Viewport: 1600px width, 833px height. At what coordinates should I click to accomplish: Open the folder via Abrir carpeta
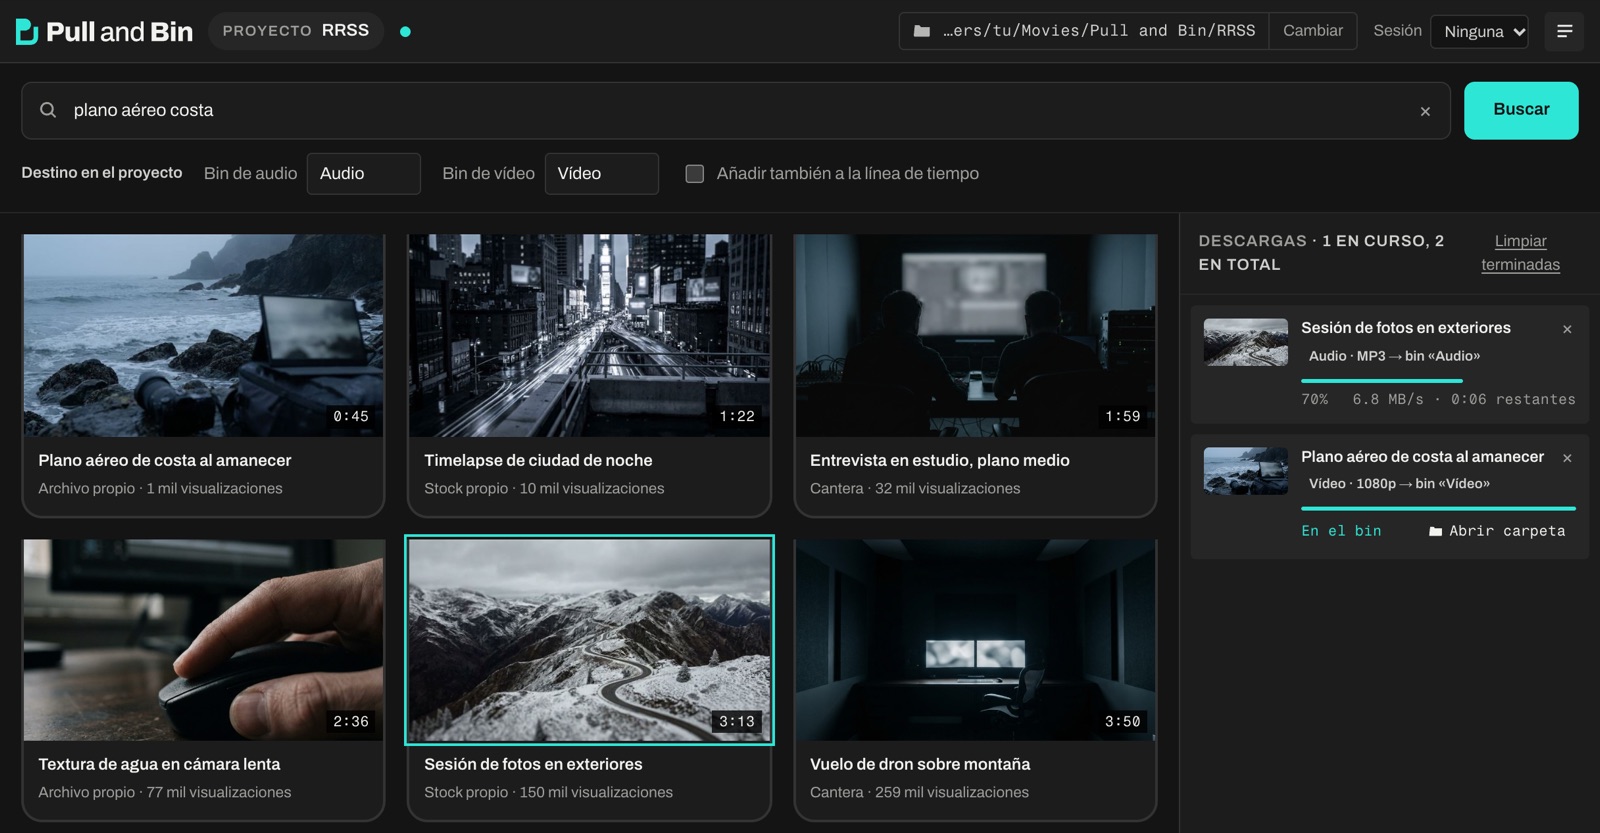(1497, 531)
